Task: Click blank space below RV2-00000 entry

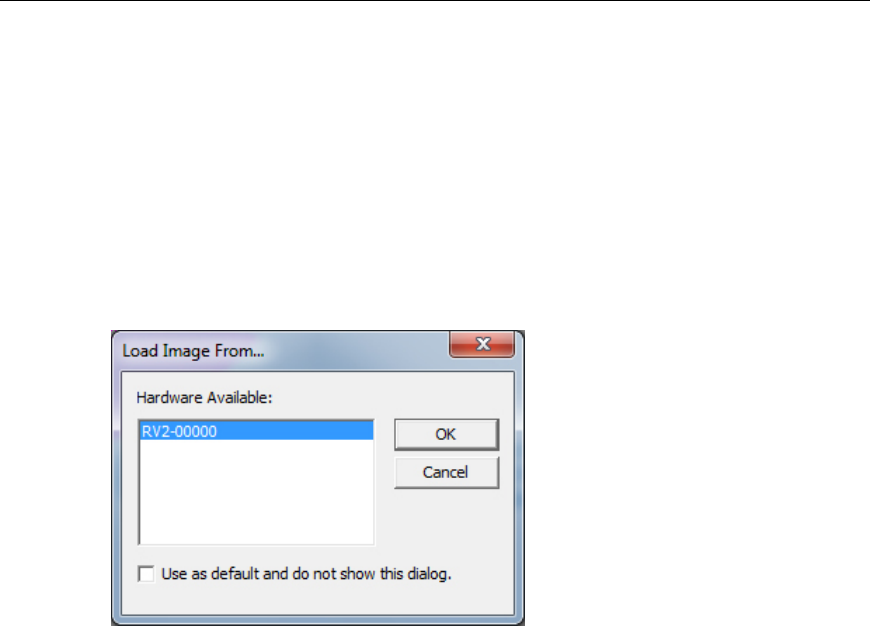Action: coord(256,491)
